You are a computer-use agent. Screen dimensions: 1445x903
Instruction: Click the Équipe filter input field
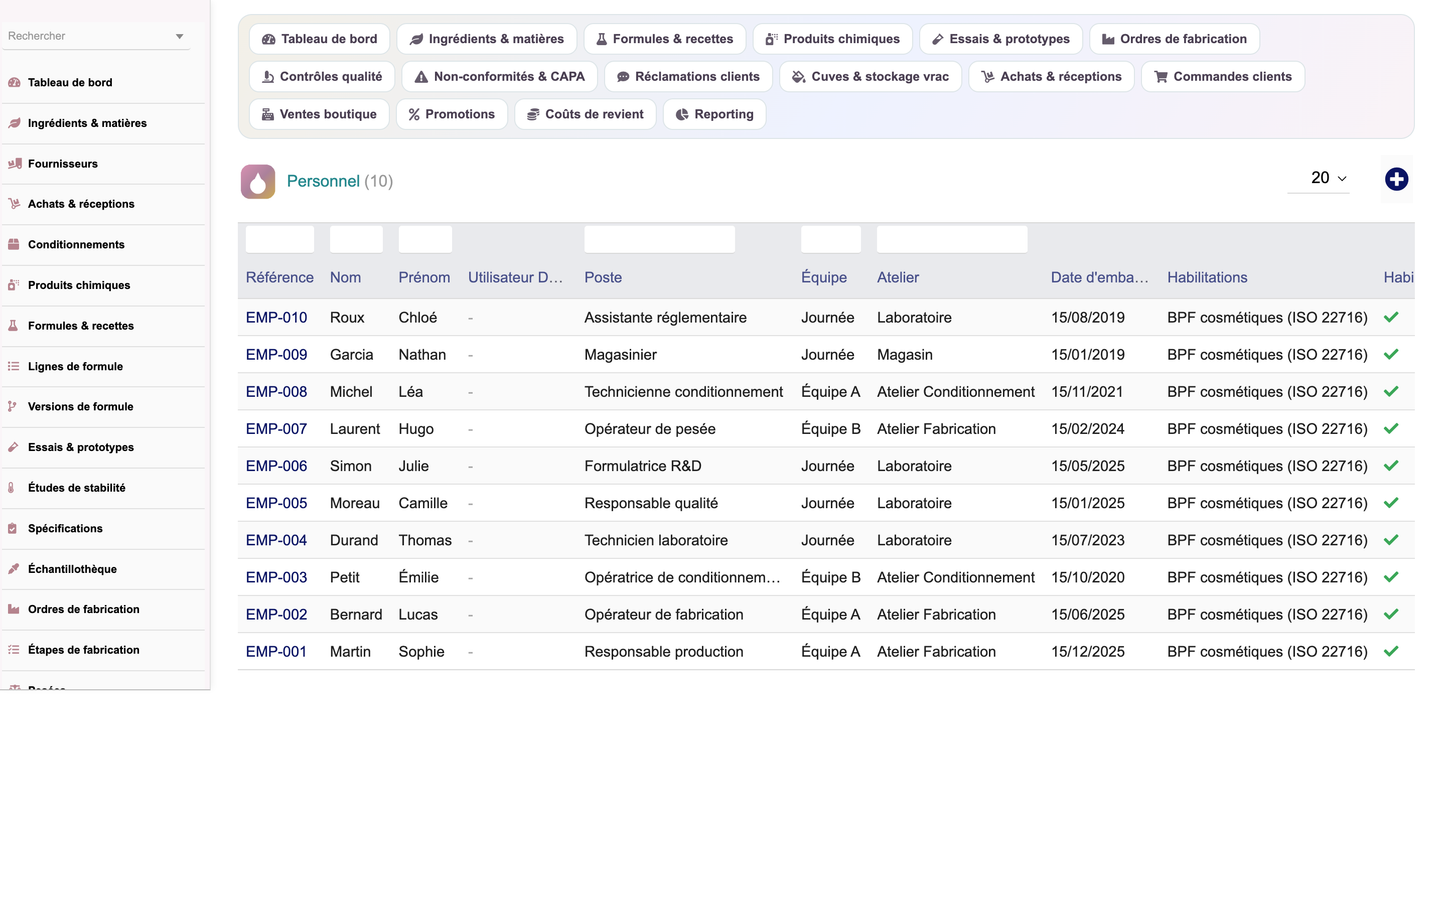[x=831, y=239]
